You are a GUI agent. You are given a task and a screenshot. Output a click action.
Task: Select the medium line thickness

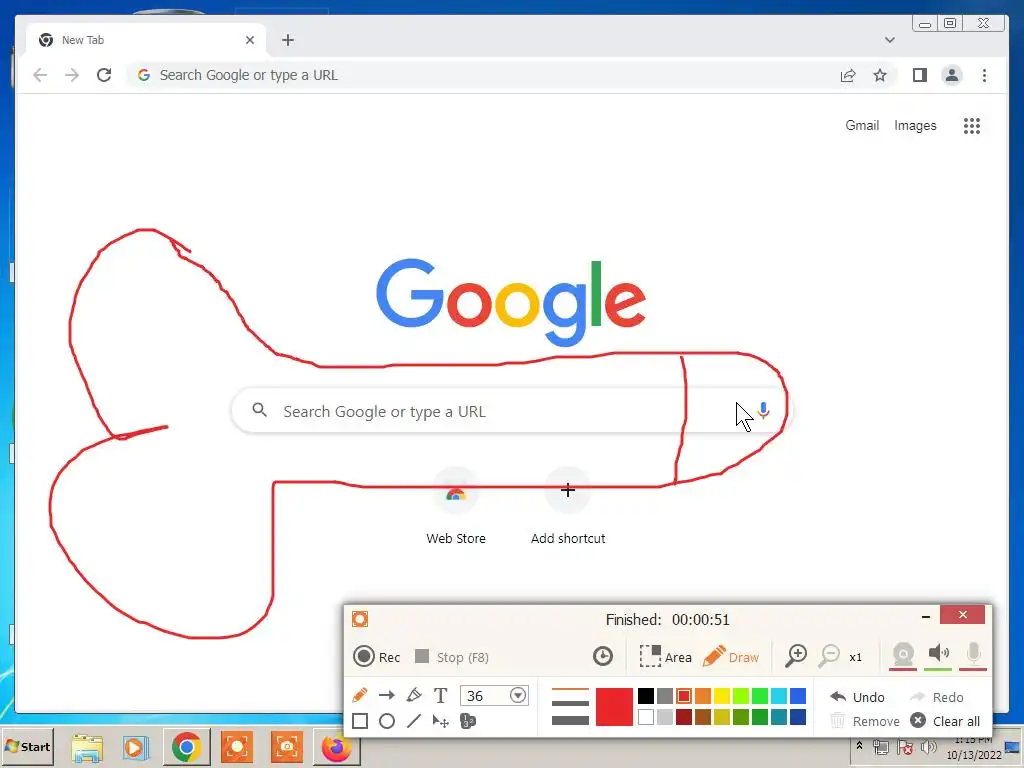pyautogui.click(x=570, y=703)
